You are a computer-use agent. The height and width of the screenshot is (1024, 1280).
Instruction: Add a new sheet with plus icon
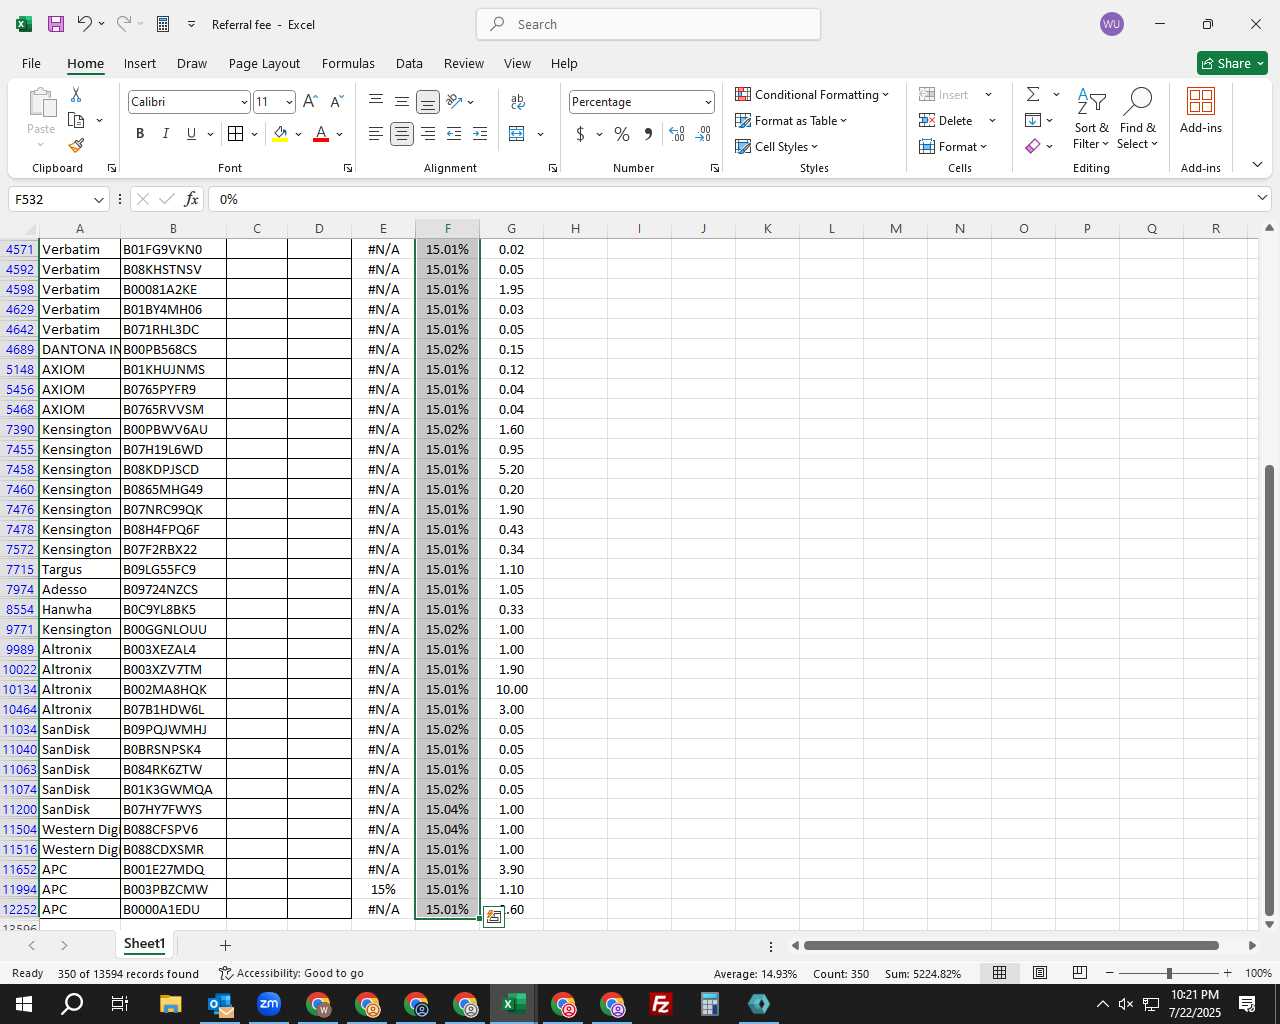pyautogui.click(x=225, y=945)
